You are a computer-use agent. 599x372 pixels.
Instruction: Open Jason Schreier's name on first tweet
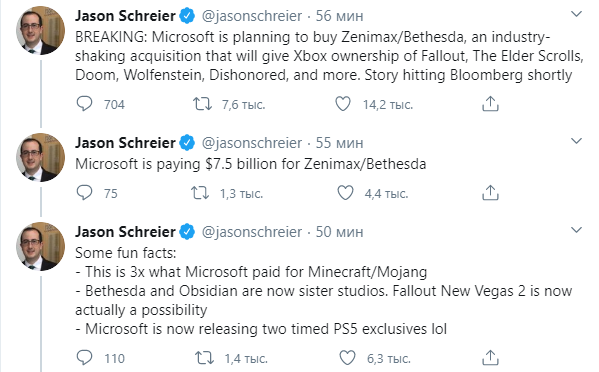click(x=125, y=16)
